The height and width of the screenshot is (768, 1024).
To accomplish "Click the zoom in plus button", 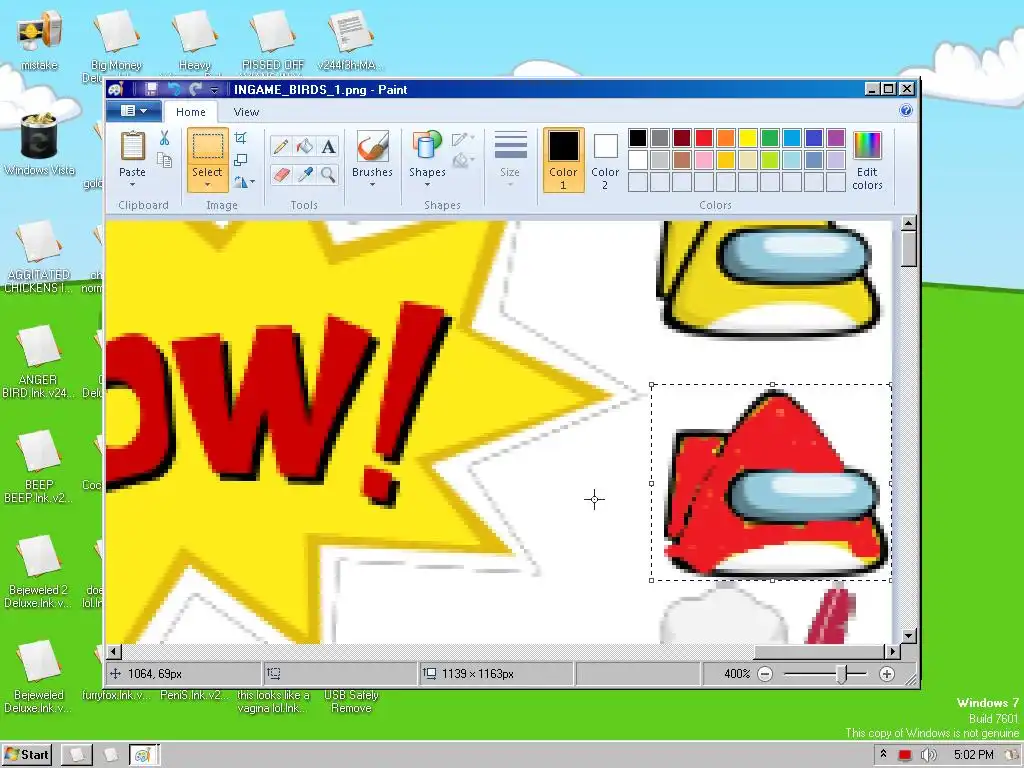I will point(886,674).
